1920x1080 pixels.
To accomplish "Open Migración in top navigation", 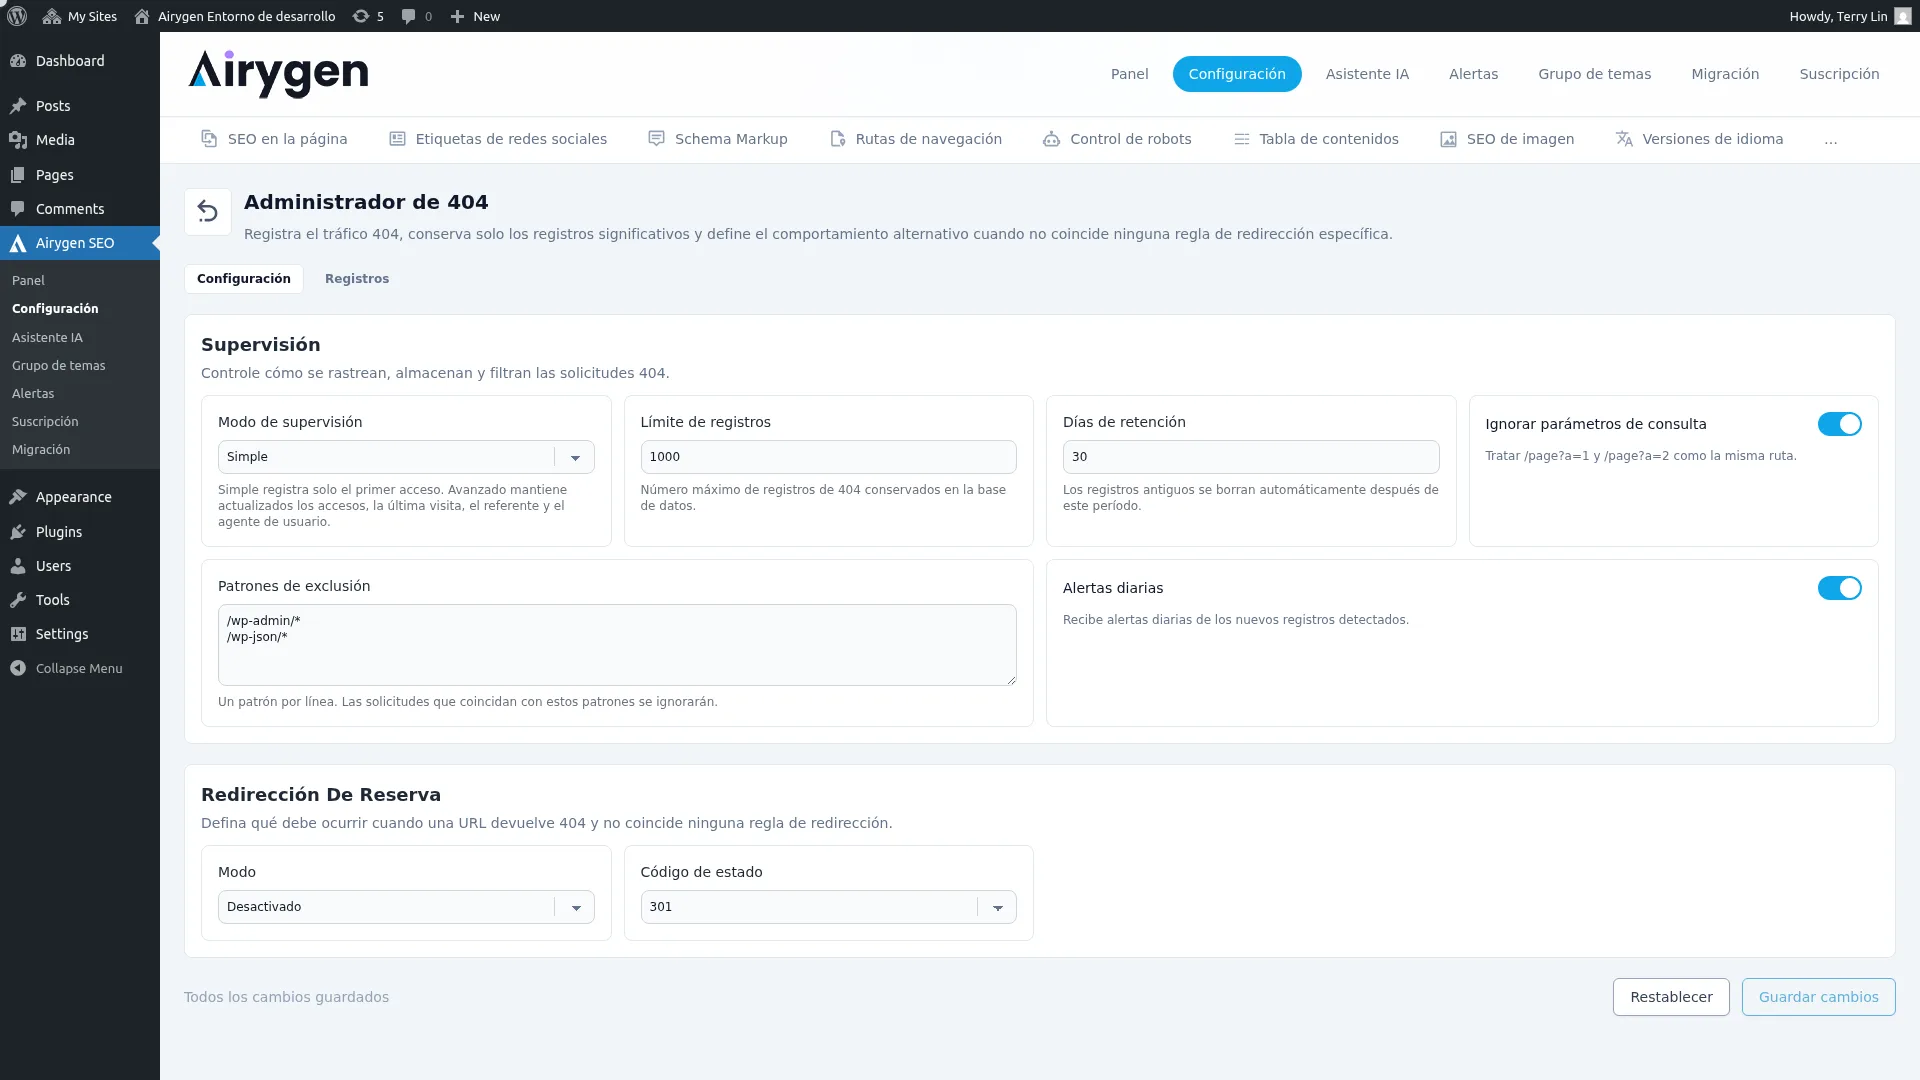I will (x=1725, y=74).
